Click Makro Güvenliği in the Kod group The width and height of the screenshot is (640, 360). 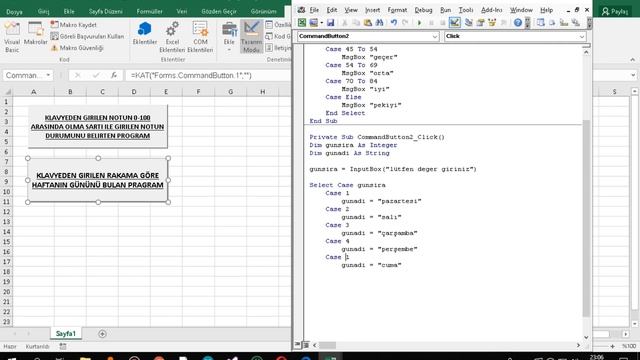(x=77, y=48)
